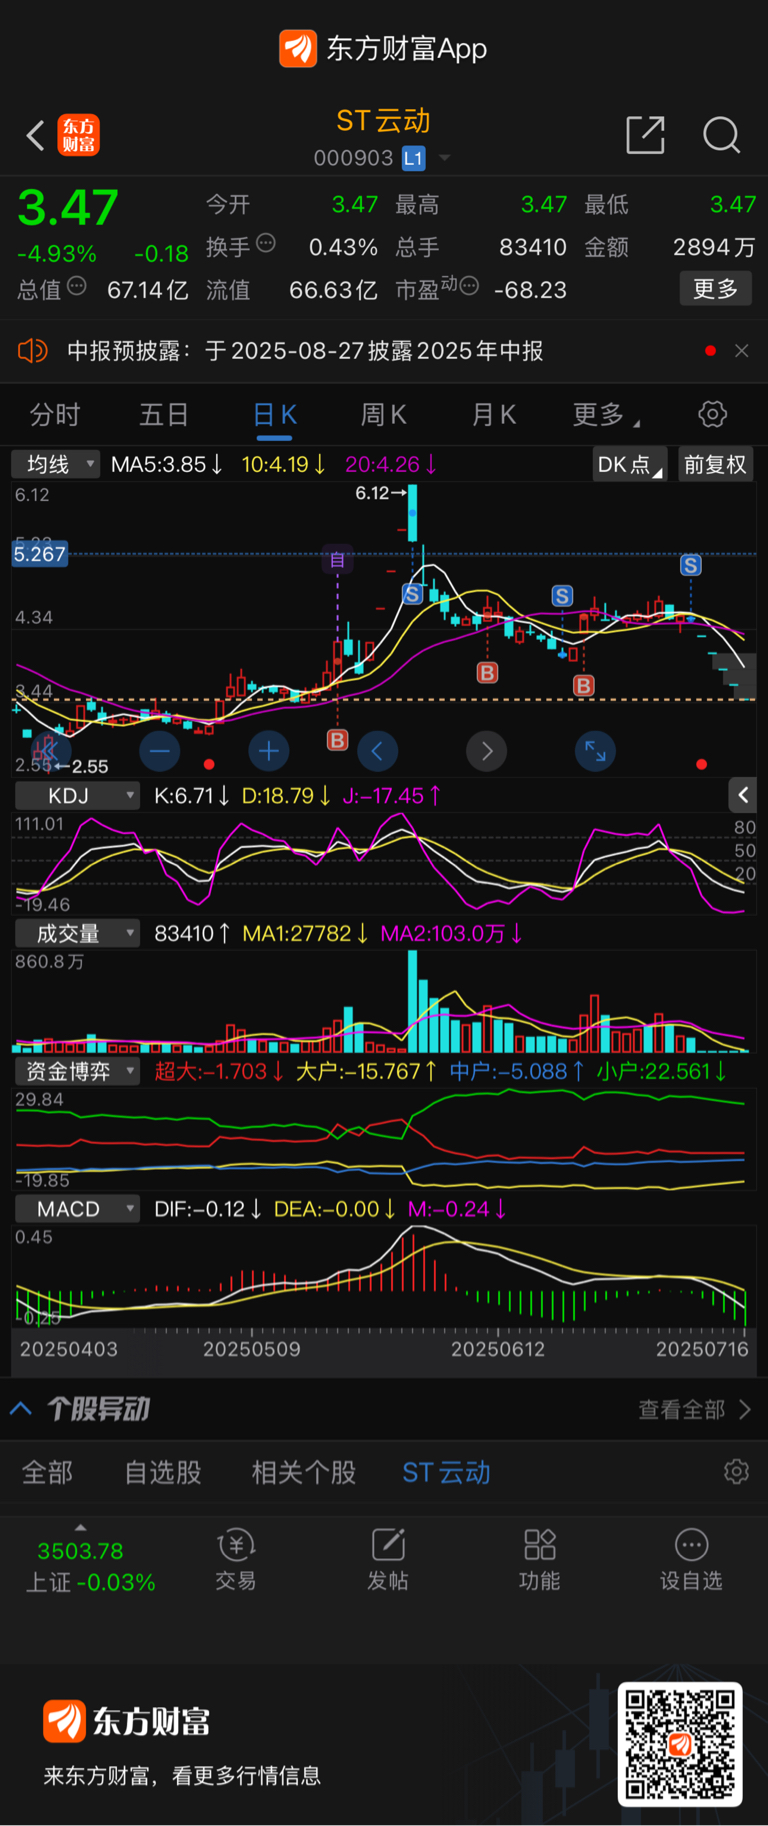Open the KDJ indicator dropdown
Viewport: 768px width, 1826px height.
[x=77, y=796]
